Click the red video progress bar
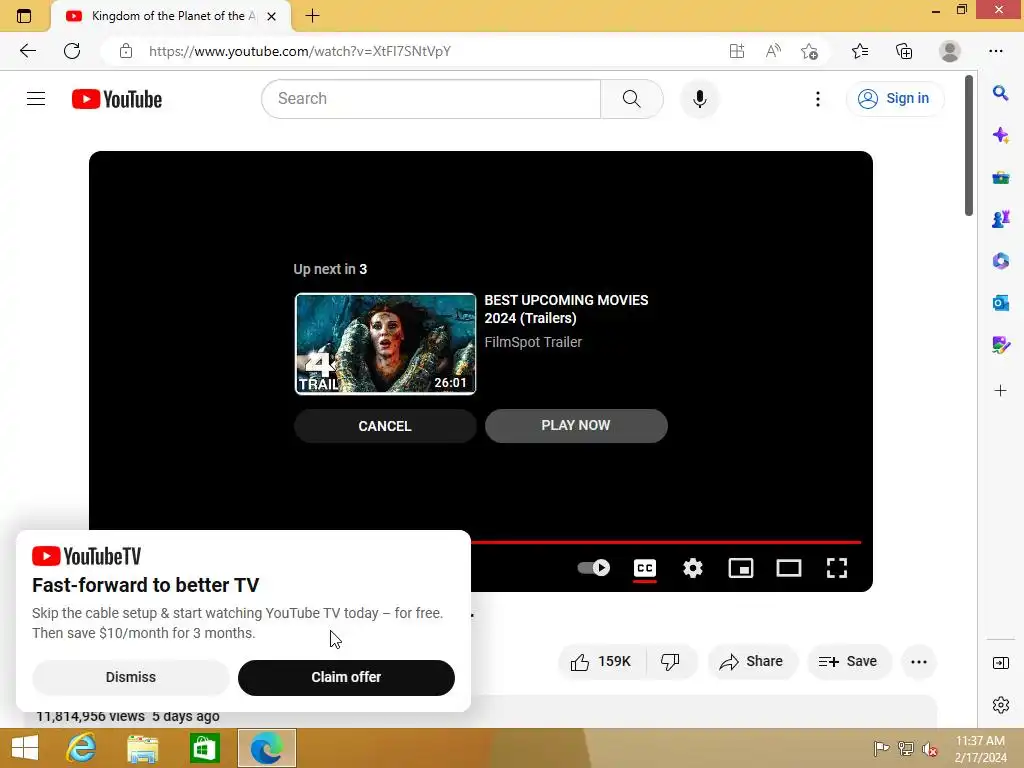The height and width of the screenshot is (768, 1024). pos(666,542)
